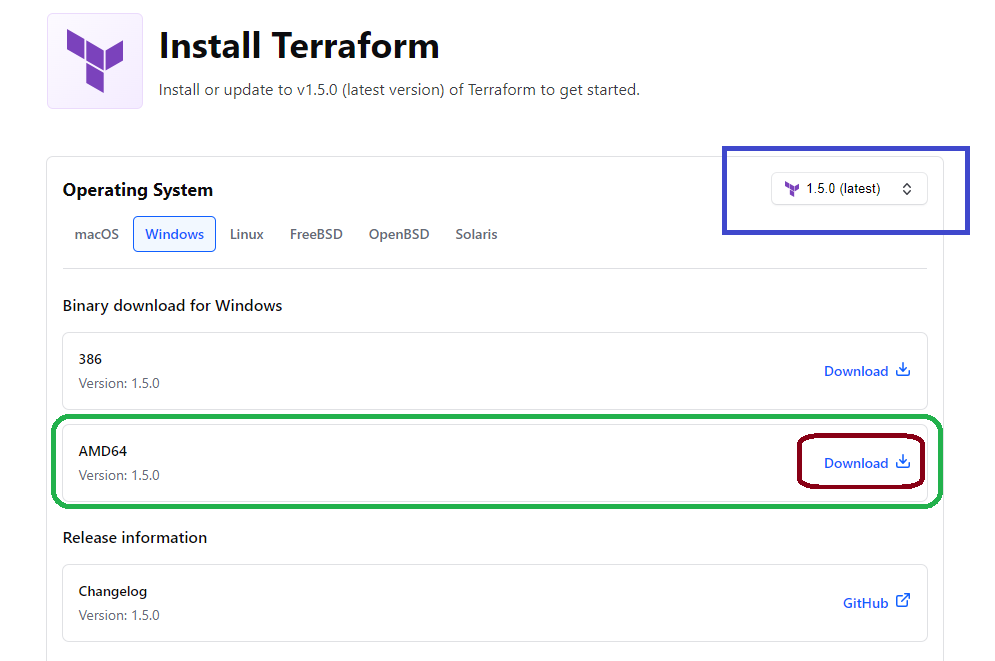The image size is (995, 661).
Task: Download the 386 Windows binary
Action: tap(867, 371)
